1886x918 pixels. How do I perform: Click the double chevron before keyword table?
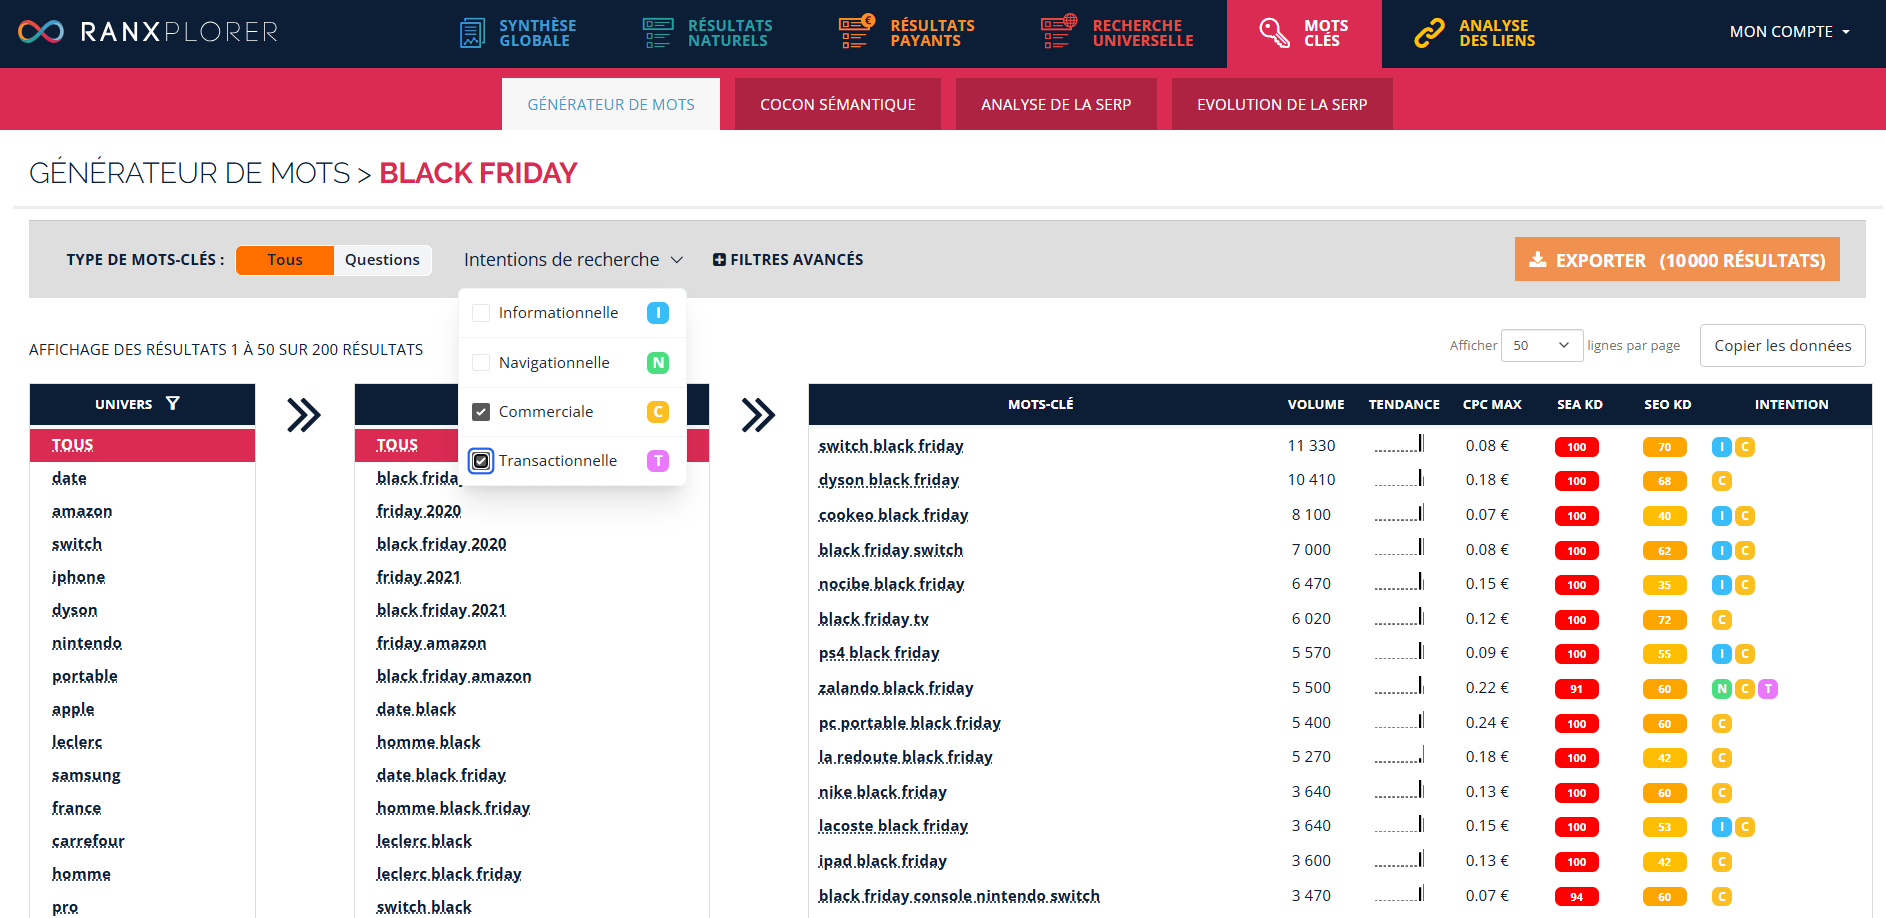758,415
